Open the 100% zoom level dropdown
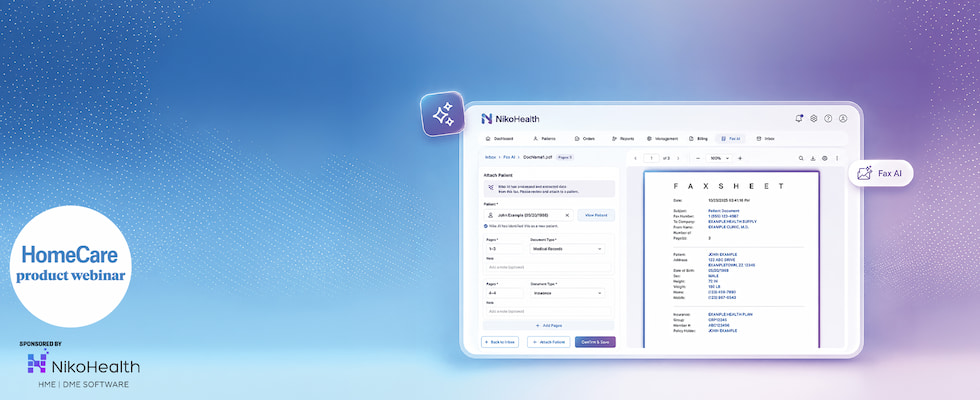The image size is (980, 400). tap(719, 158)
